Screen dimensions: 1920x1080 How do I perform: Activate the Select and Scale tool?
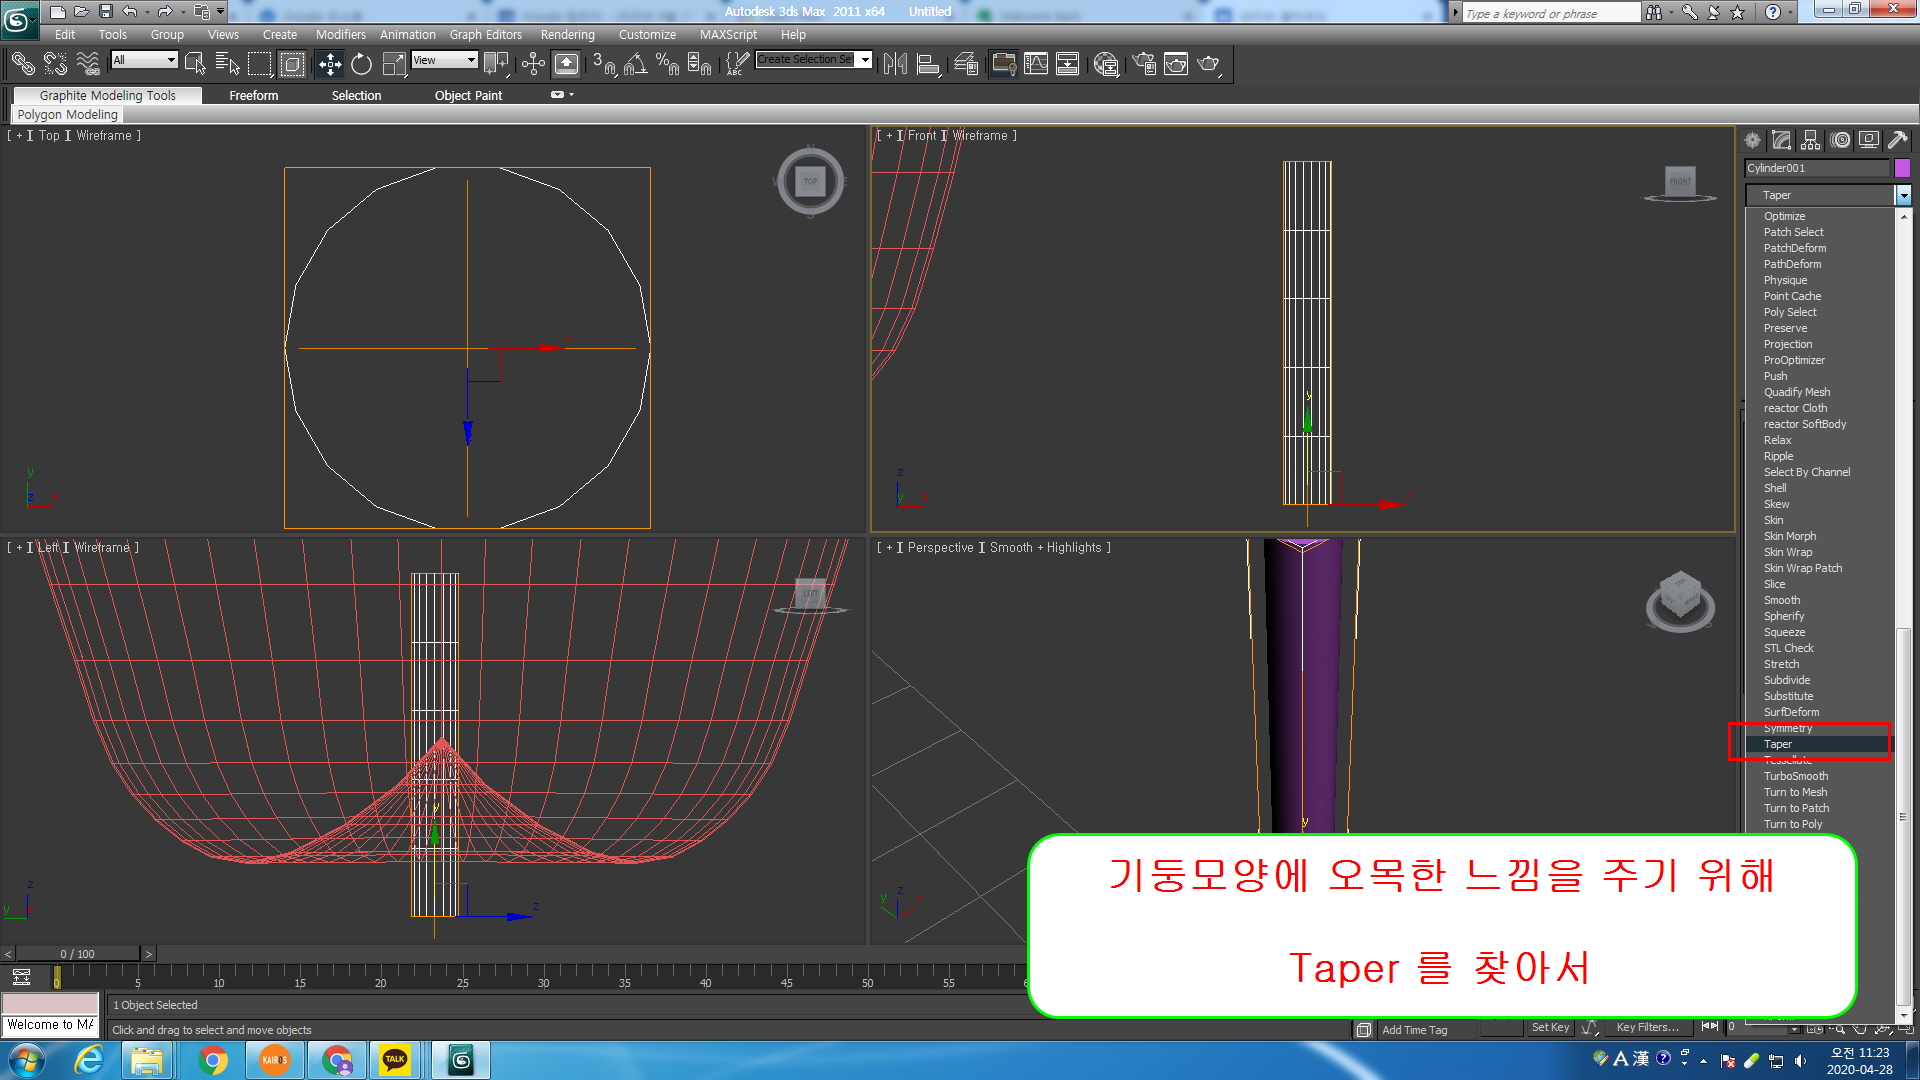[394, 64]
